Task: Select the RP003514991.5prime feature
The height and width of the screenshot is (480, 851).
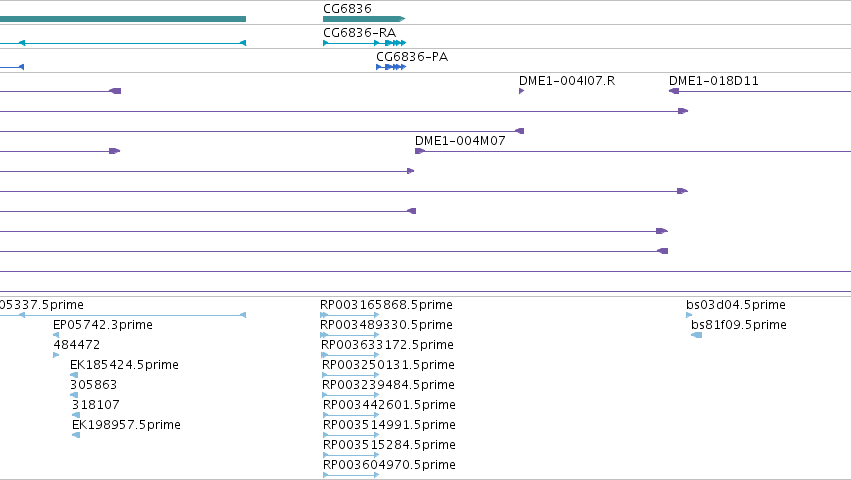Action: point(351,435)
